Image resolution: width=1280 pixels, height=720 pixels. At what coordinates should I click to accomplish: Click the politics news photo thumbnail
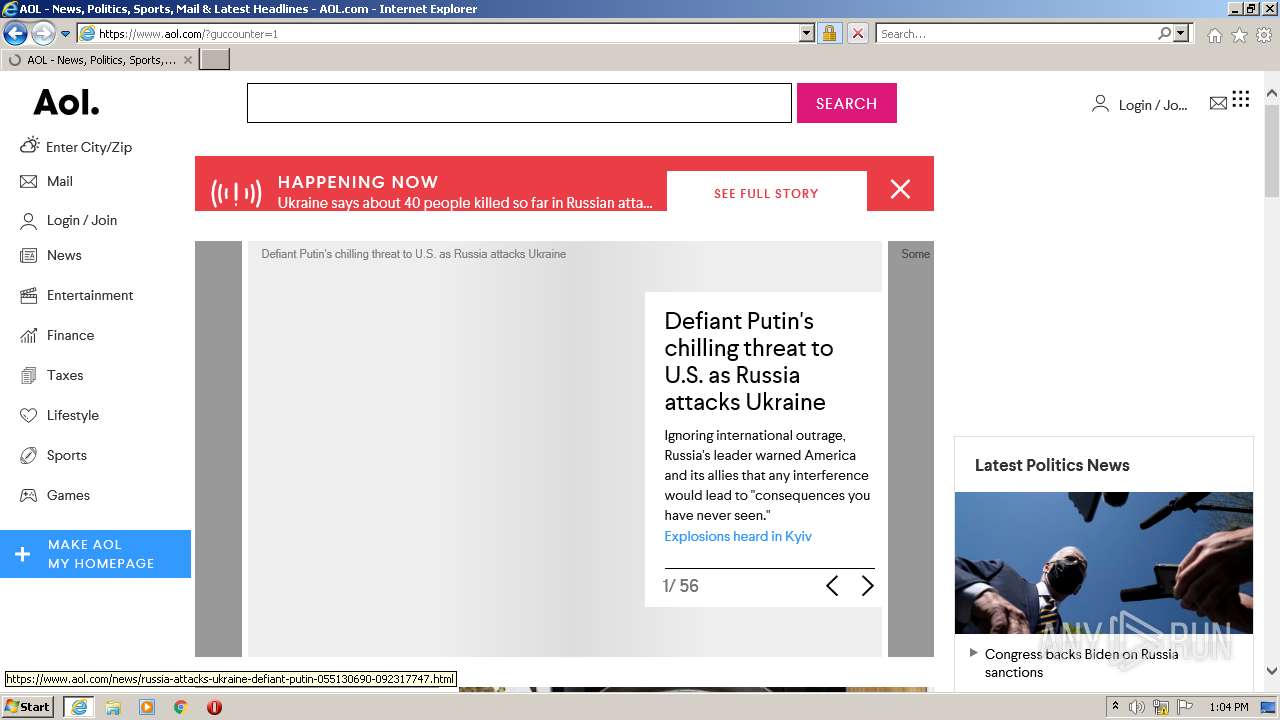coord(1103,563)
